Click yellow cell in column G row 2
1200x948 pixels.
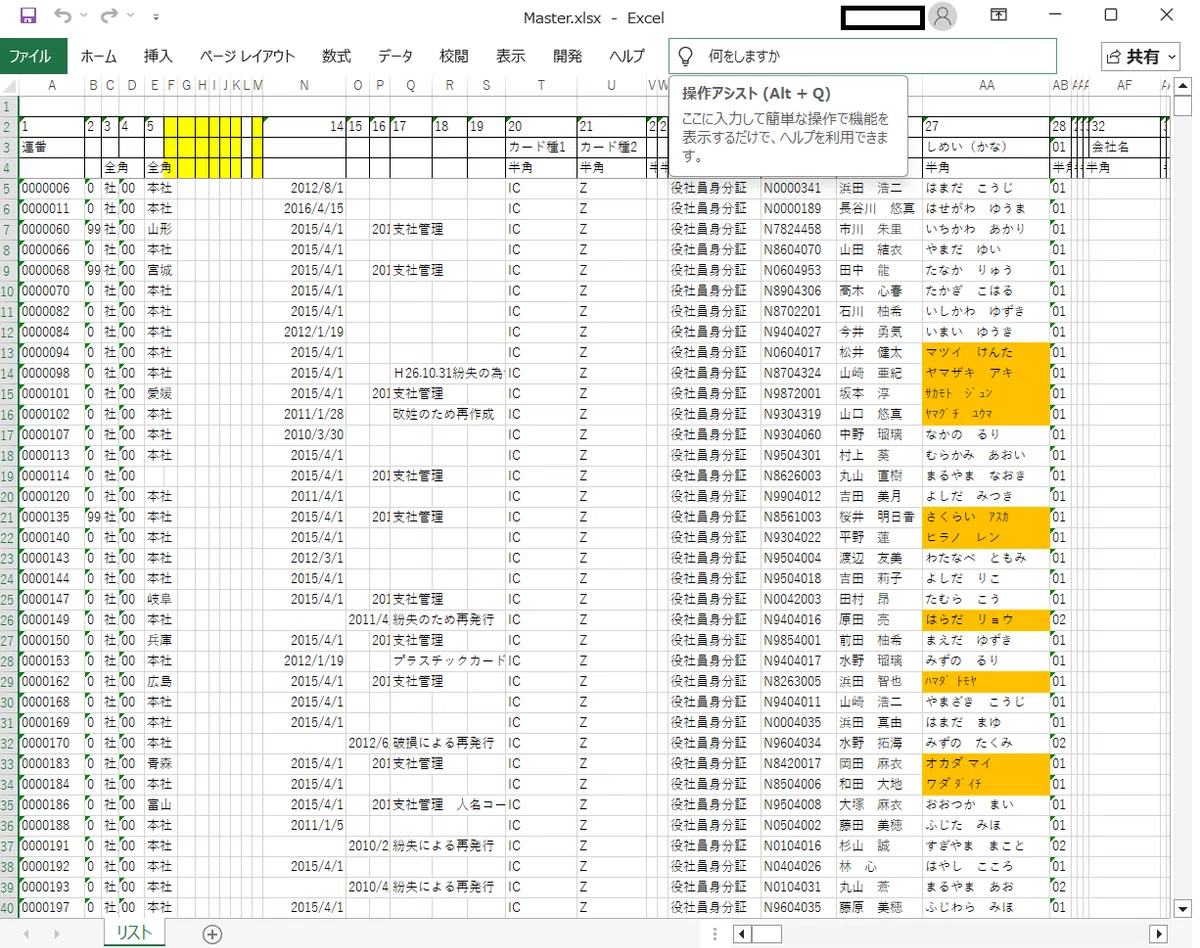tap(186, 126)
